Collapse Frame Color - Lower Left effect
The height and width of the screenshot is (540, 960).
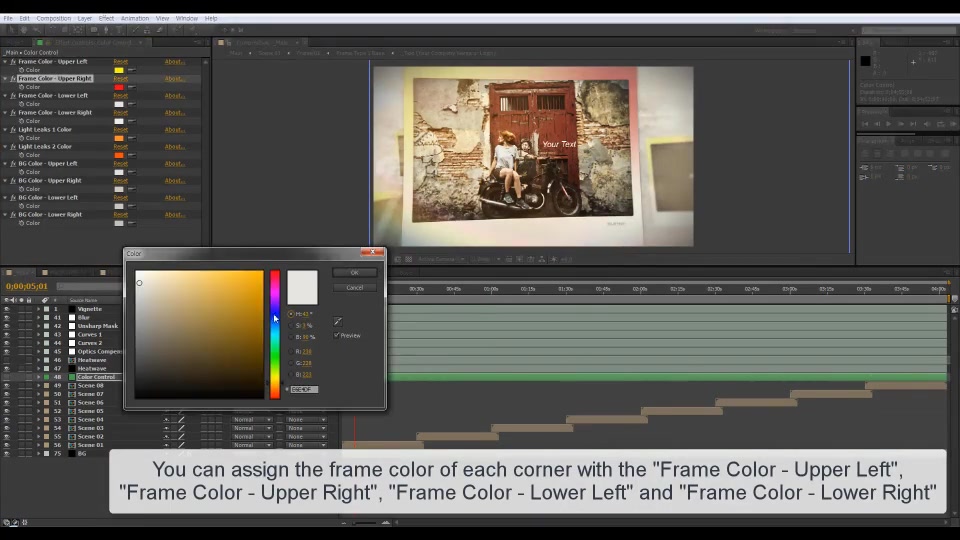pos(6,96)
